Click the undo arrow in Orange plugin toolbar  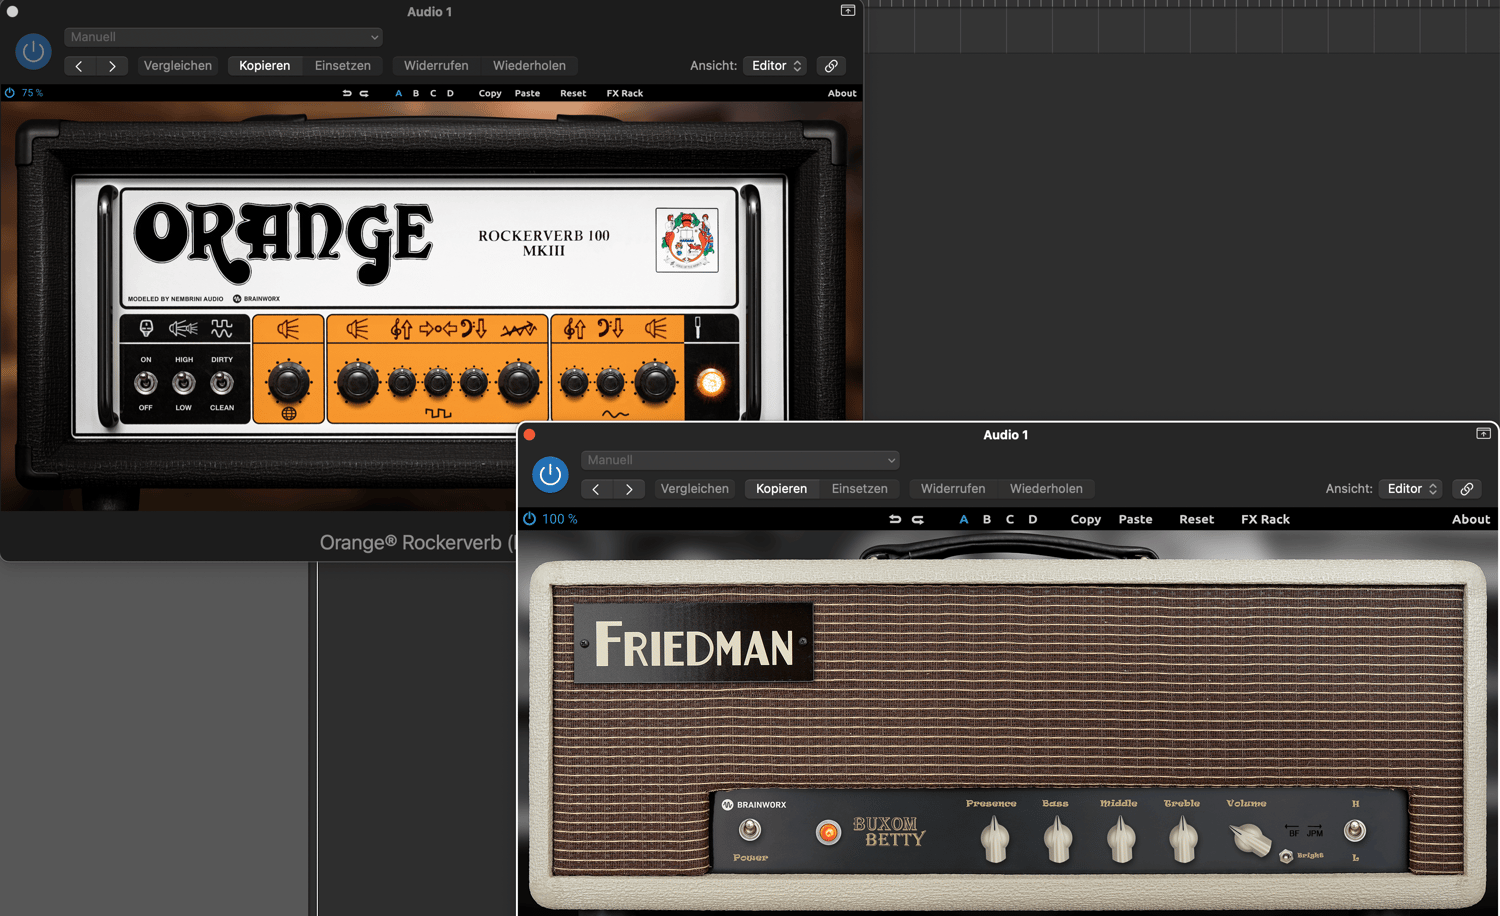347,93
